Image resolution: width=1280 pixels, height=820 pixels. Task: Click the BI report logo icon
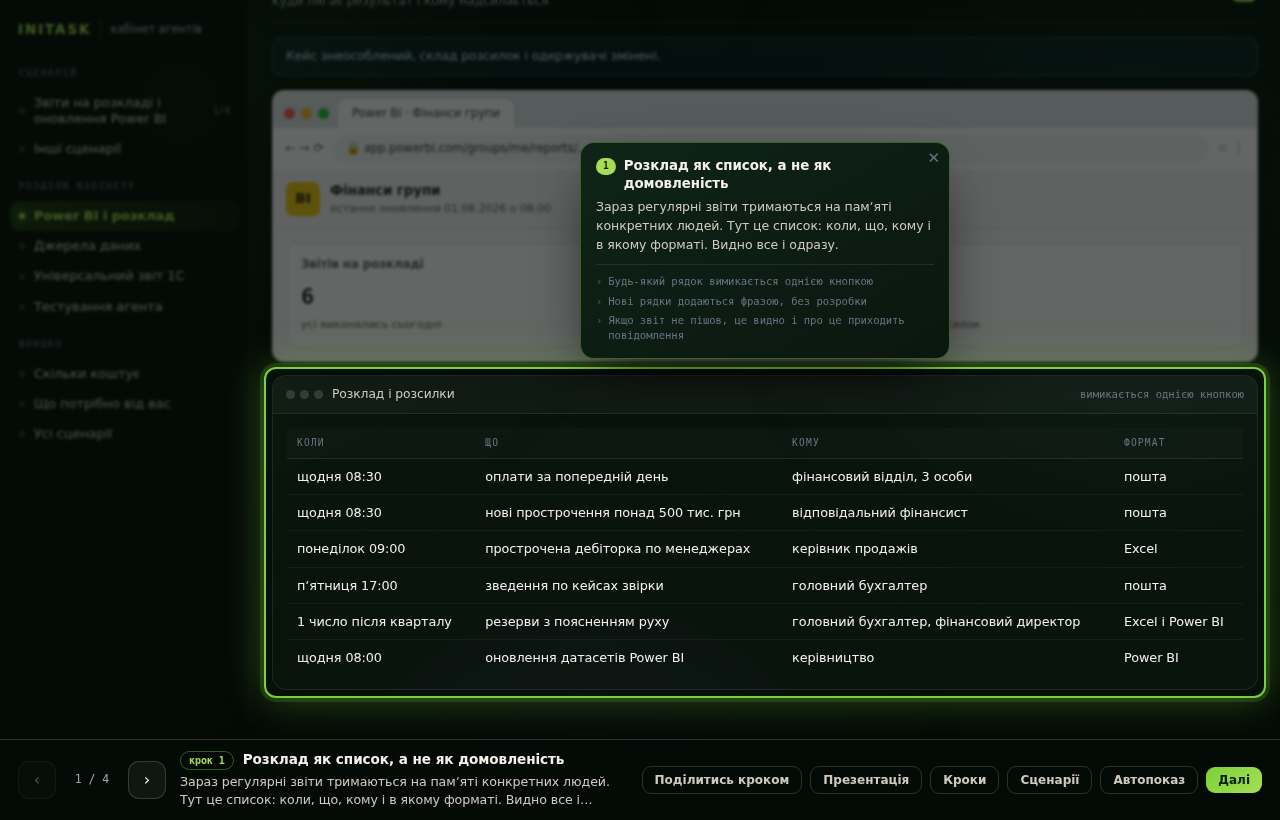[x=303, y=198]
